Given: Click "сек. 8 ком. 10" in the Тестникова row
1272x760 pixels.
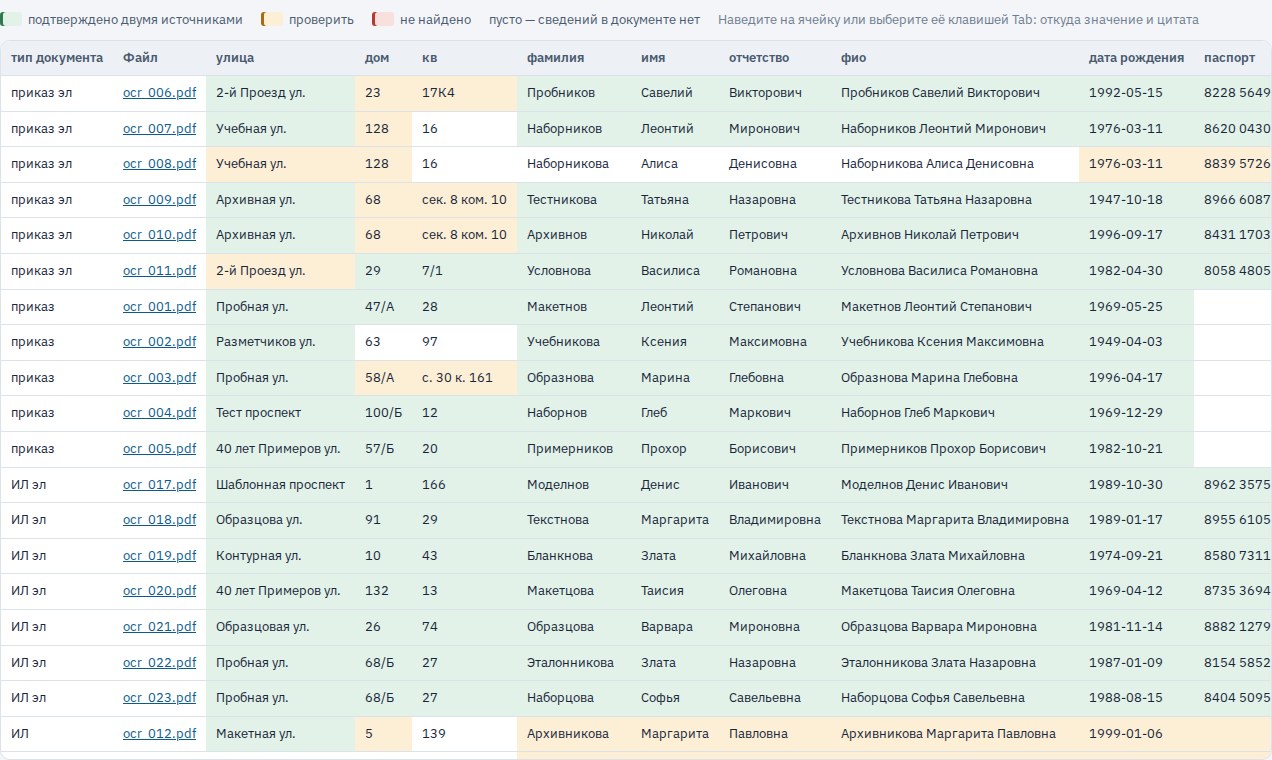Looking at the screenshot, I should tap(464, 200).
